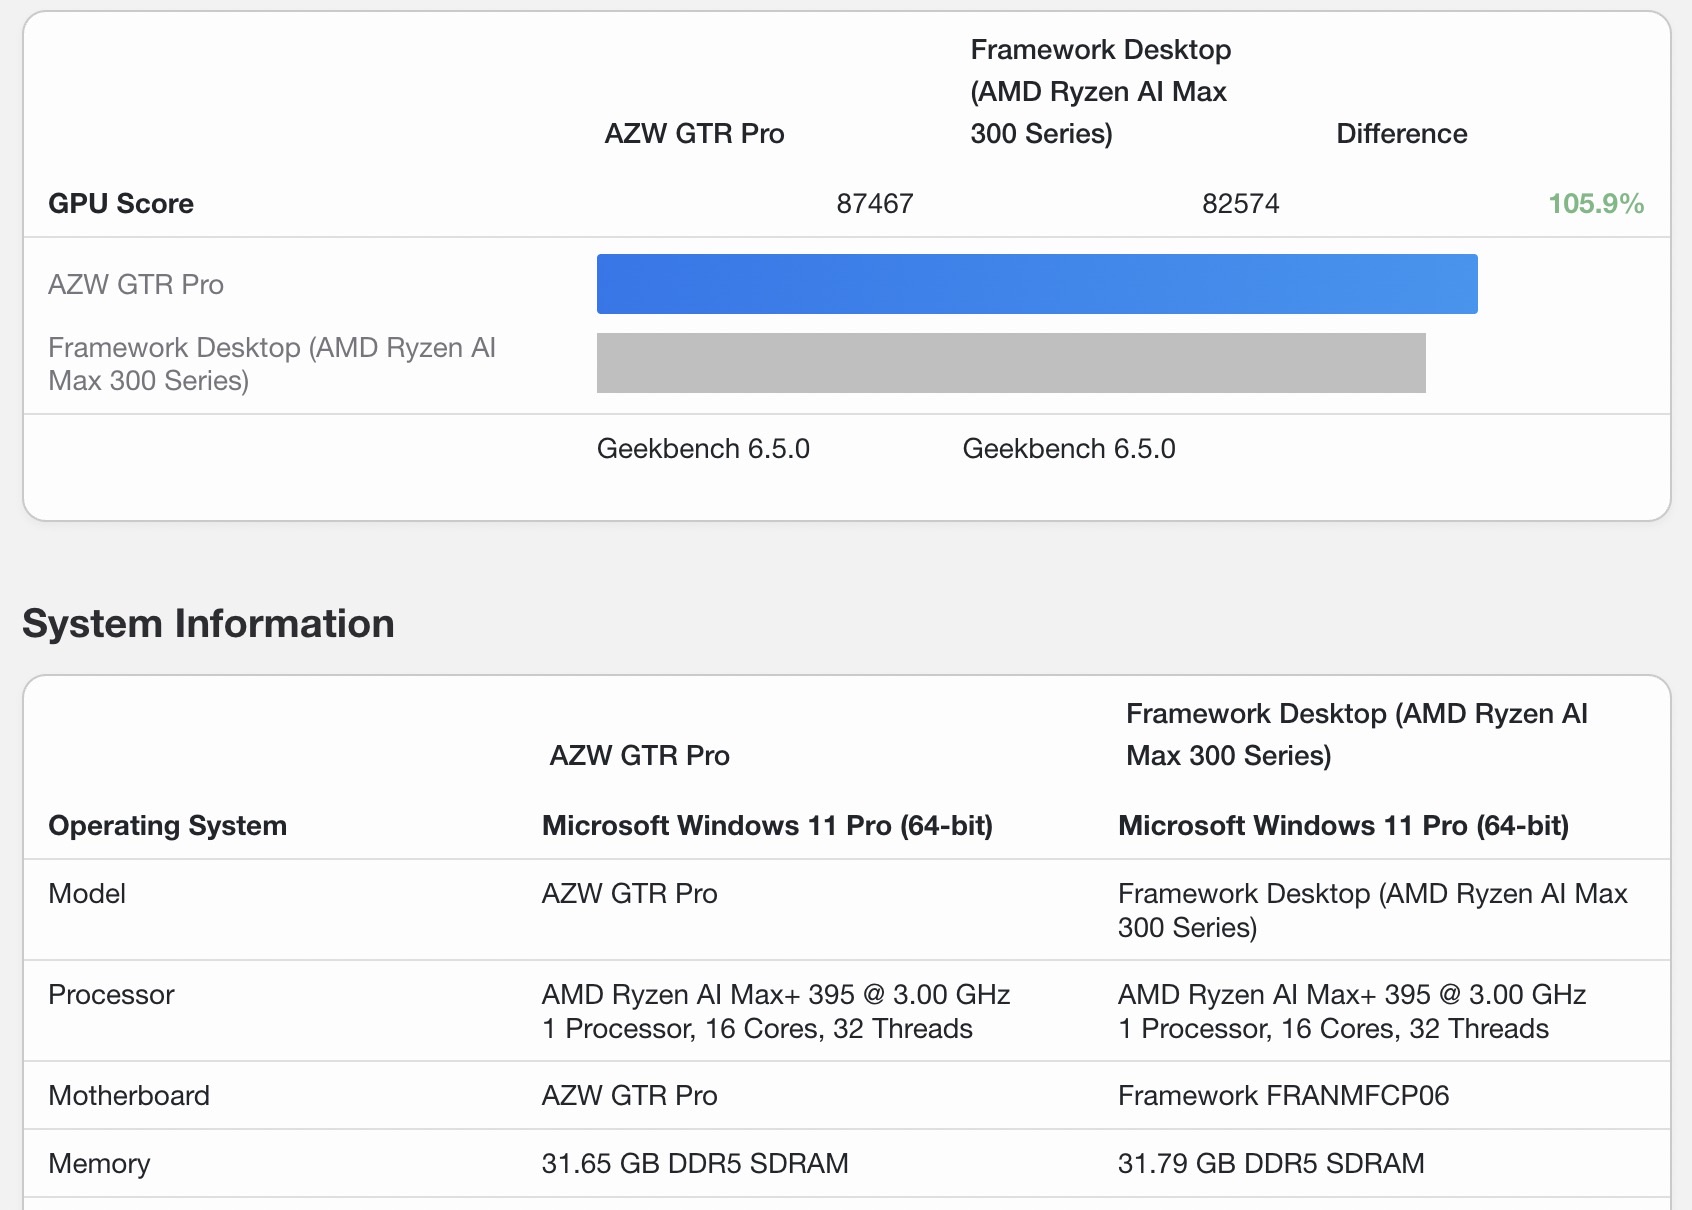The width and height of the screenshot is (1692, 1210).
Task: Click Framework Desktop header in System Information table
Action: 1356,735
